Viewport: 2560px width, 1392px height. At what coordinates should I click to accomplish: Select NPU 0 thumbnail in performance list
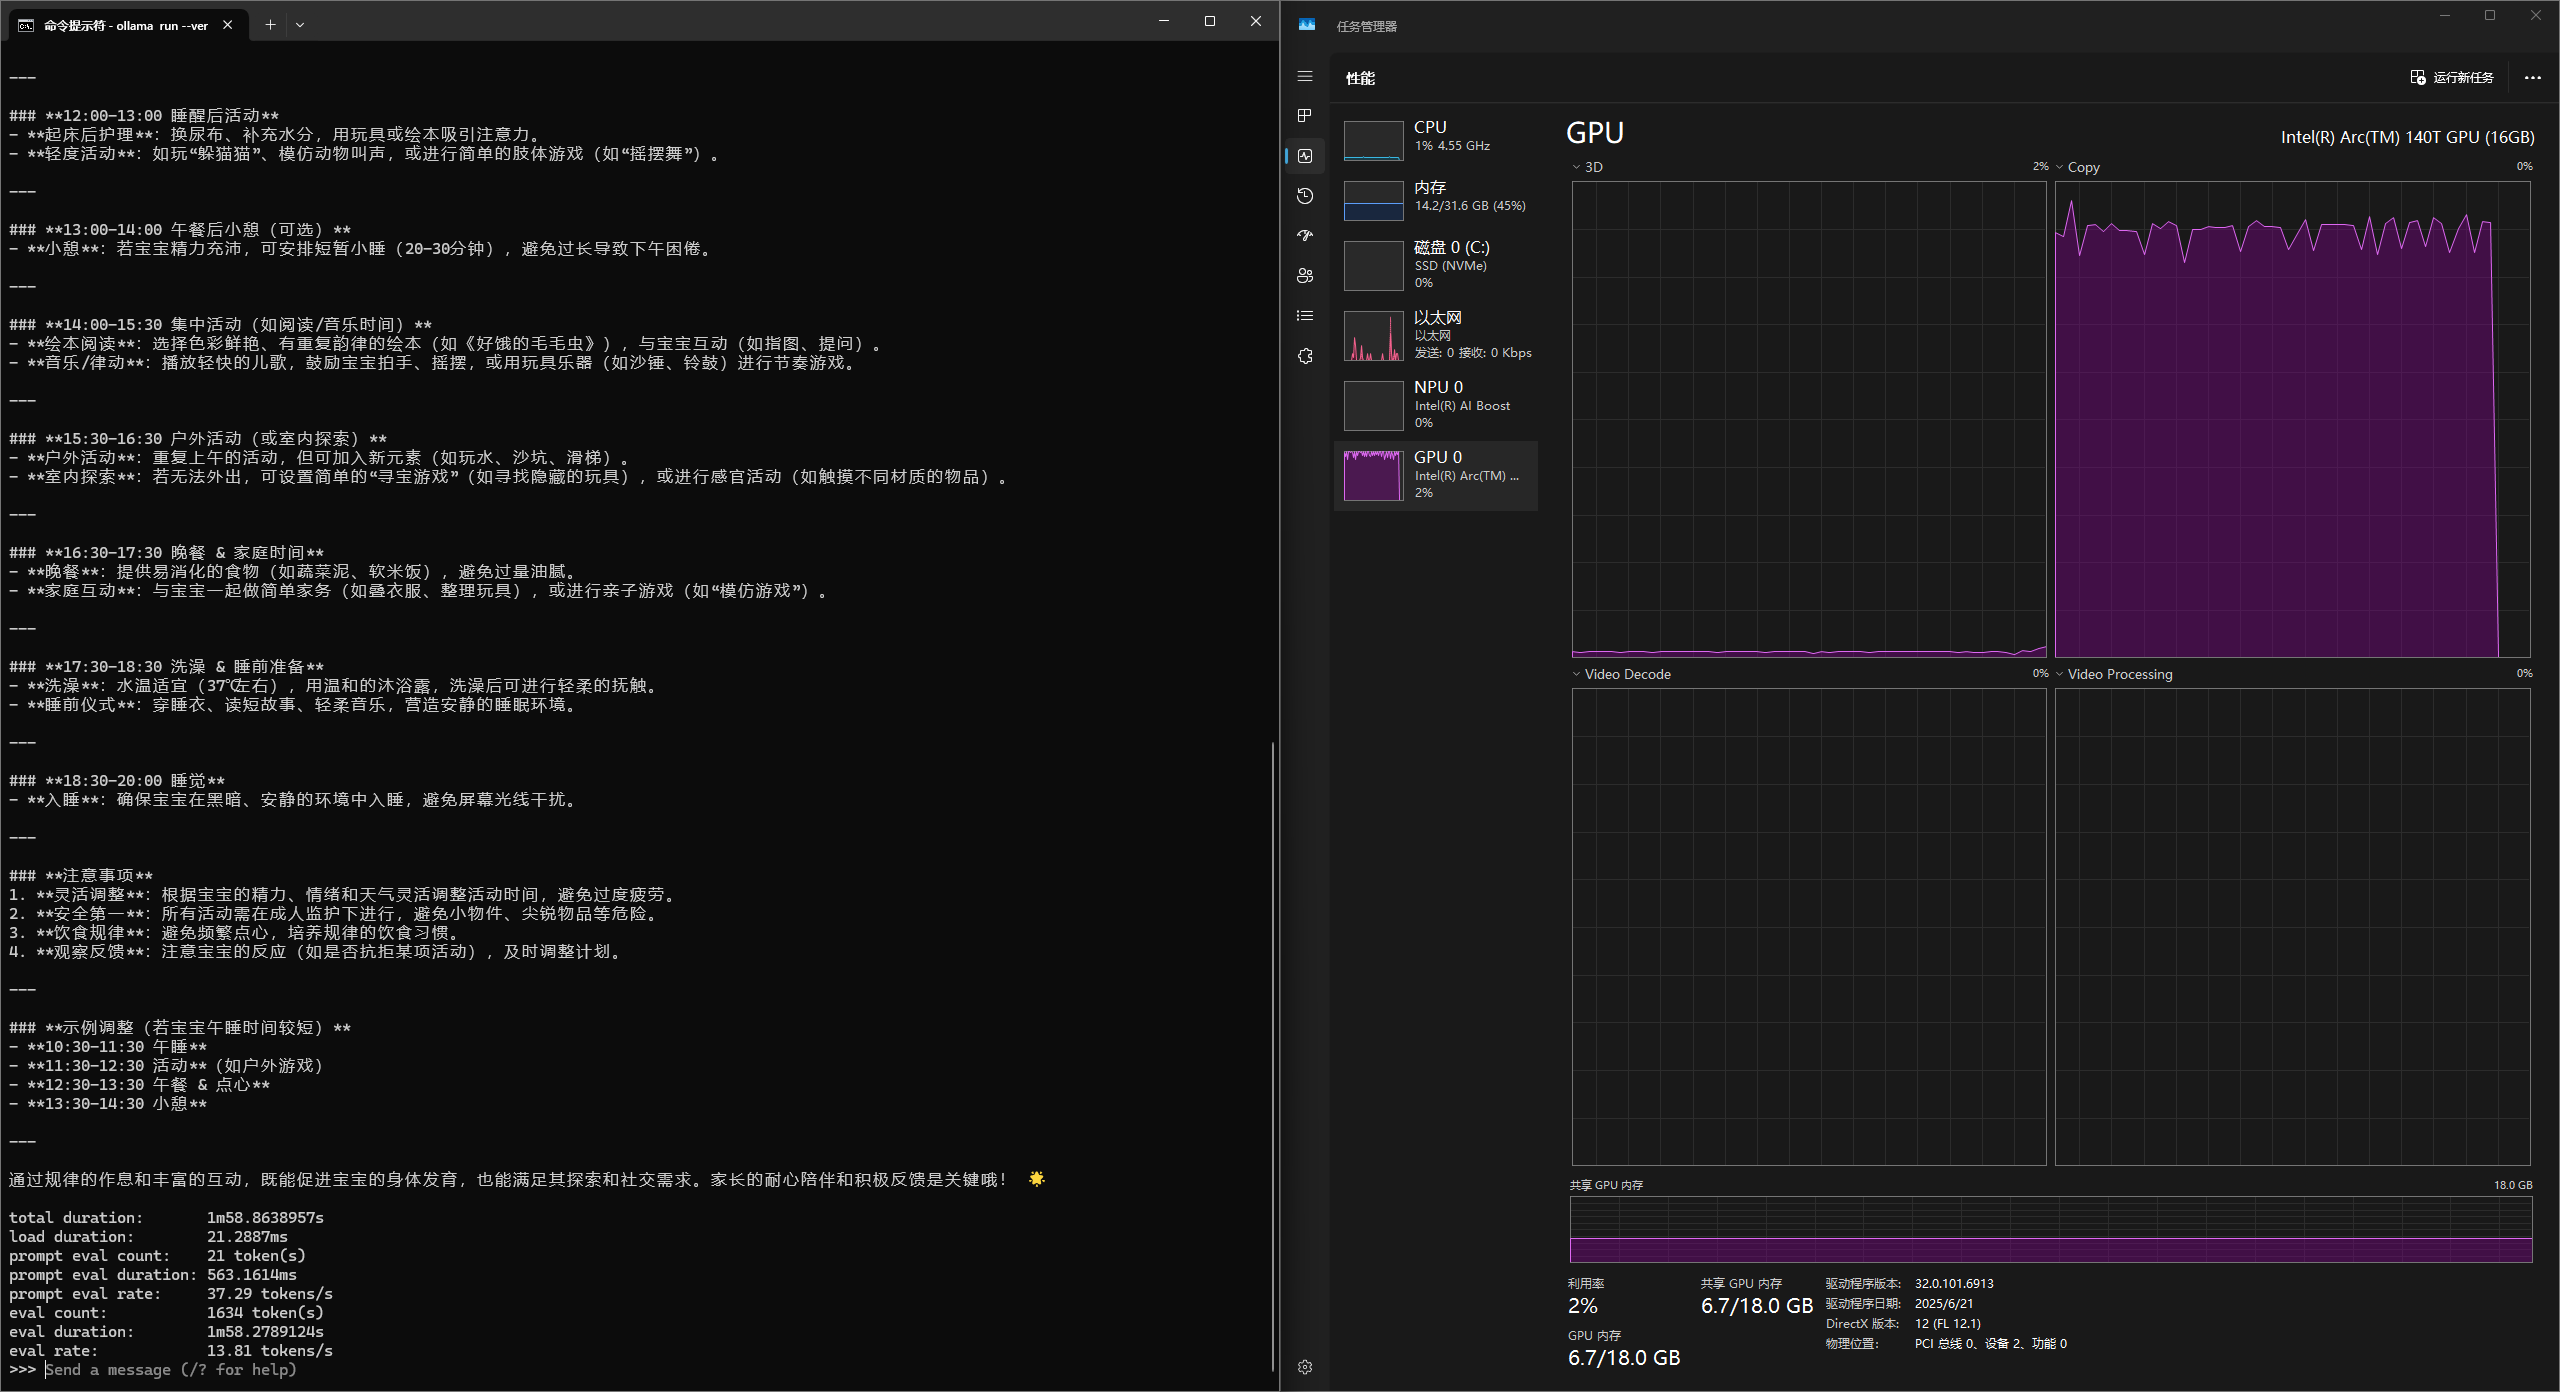pos(1373,405)
